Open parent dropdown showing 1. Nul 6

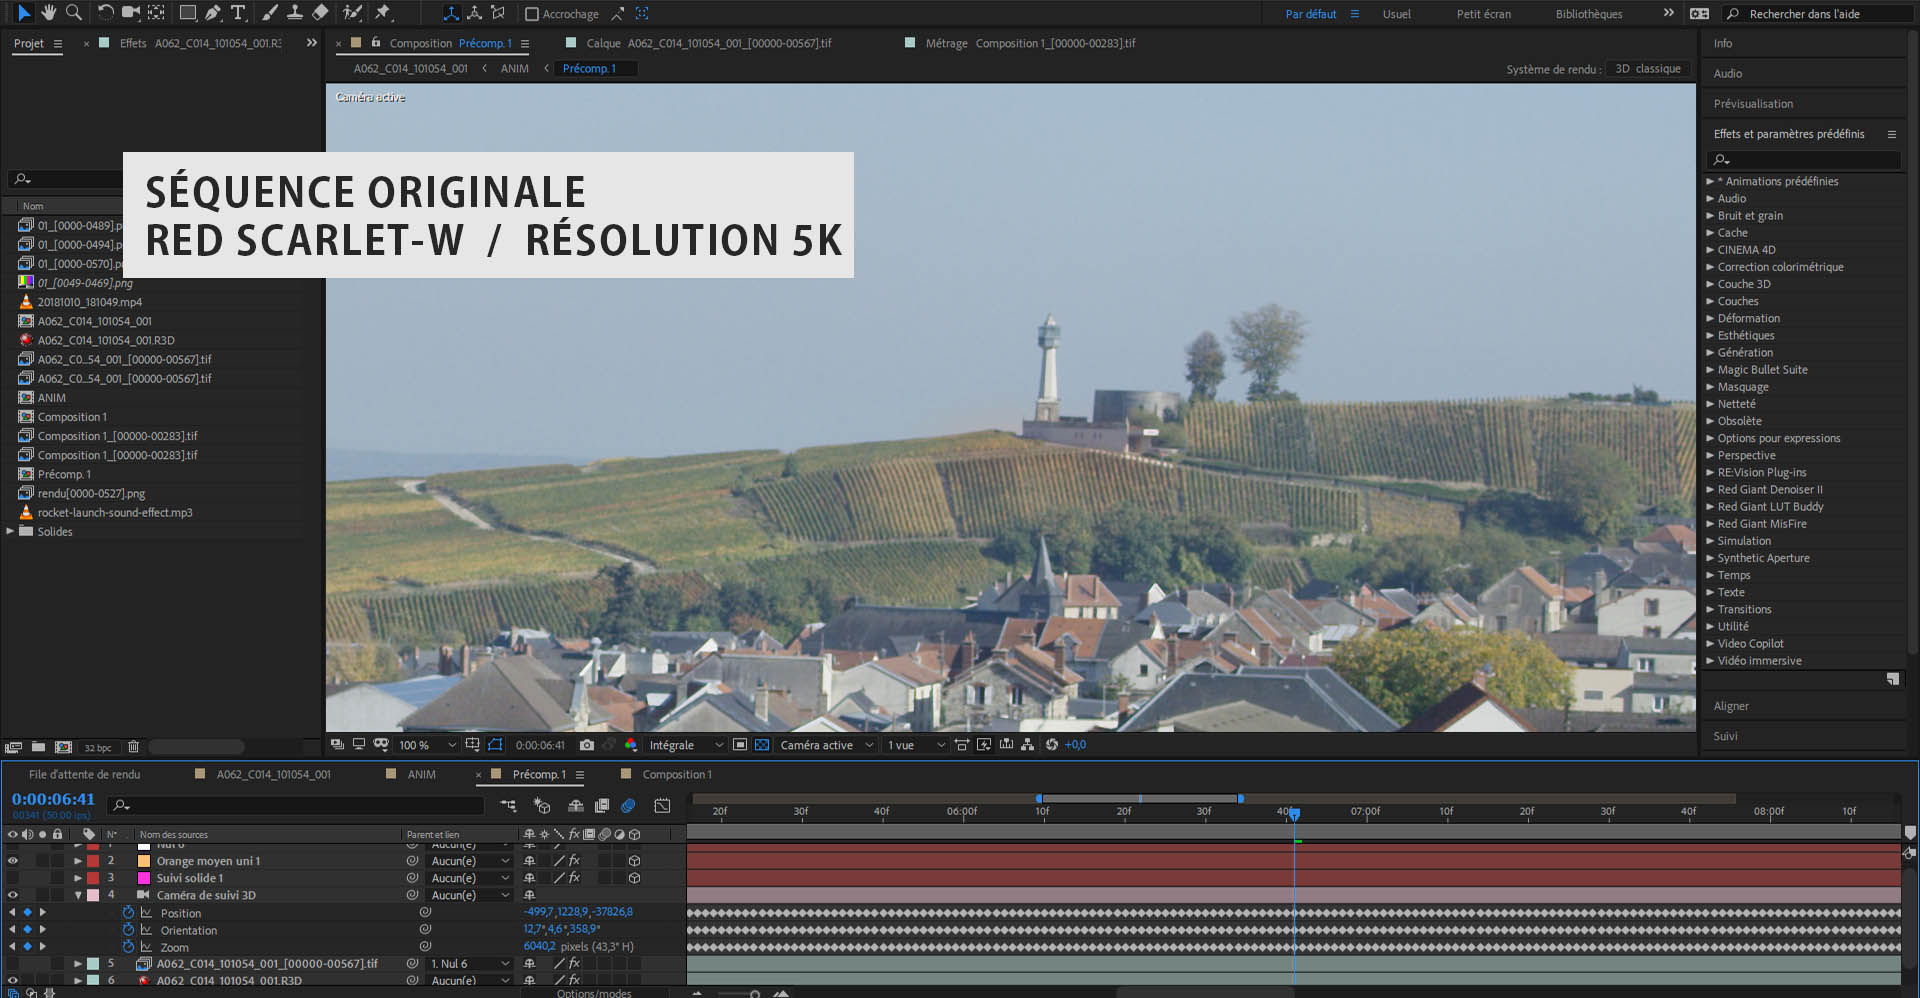coord(469,964)
